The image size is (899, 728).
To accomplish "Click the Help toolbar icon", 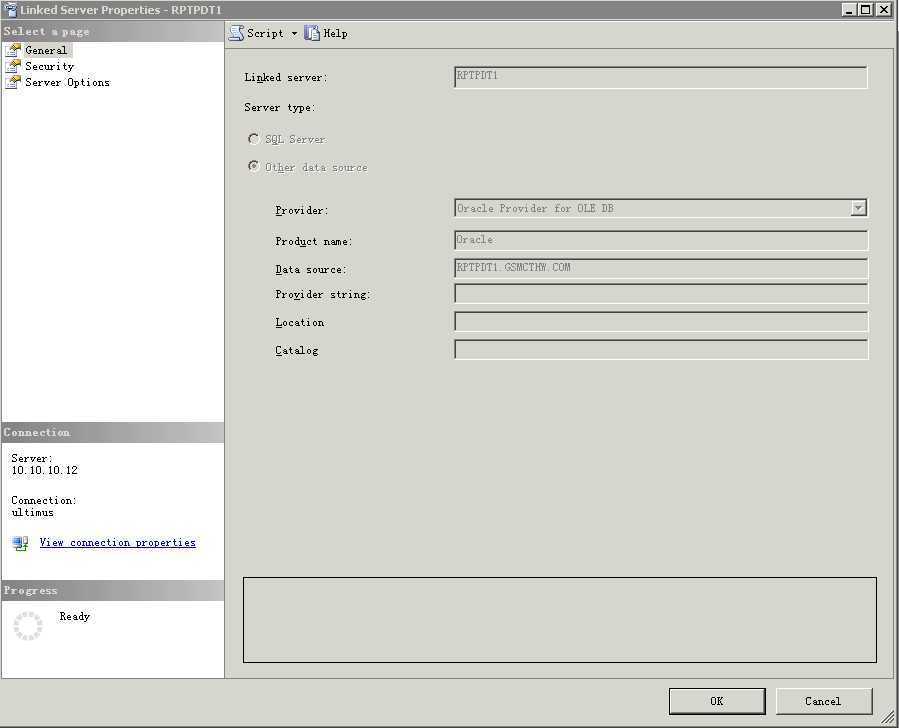I will click(x=311, y=33).
